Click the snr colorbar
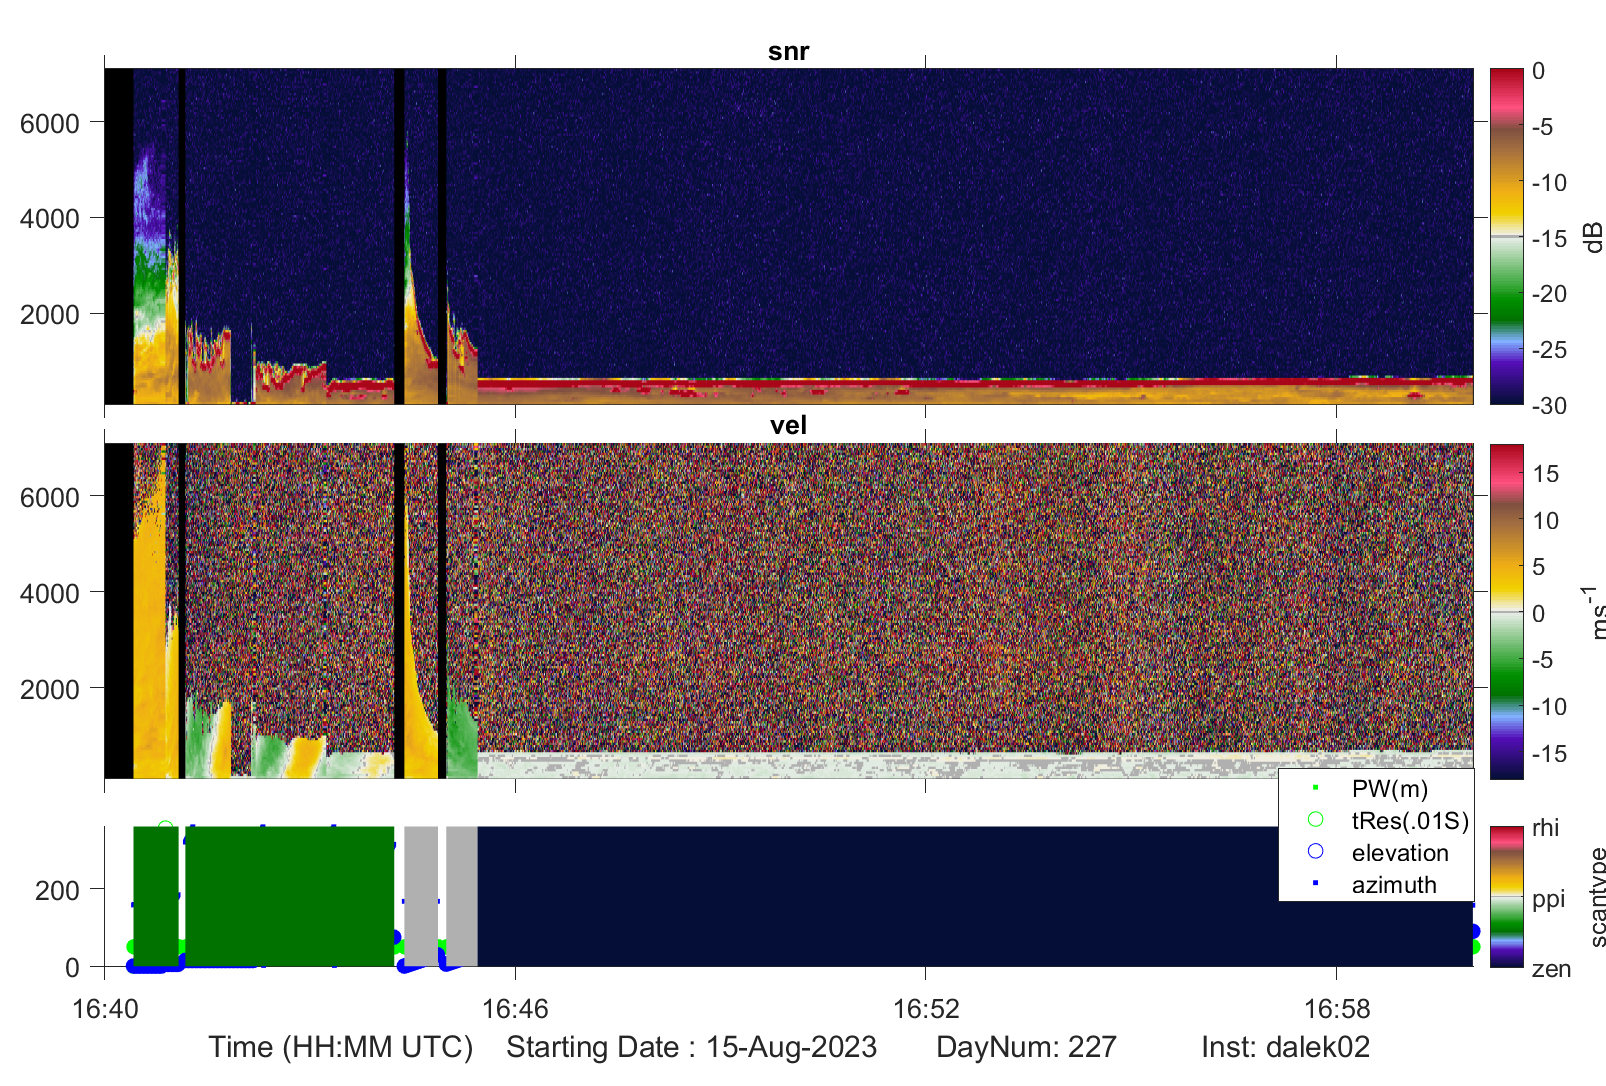The height and width of the screenshot is (1086, 1606). click(x=1506, y=236)
